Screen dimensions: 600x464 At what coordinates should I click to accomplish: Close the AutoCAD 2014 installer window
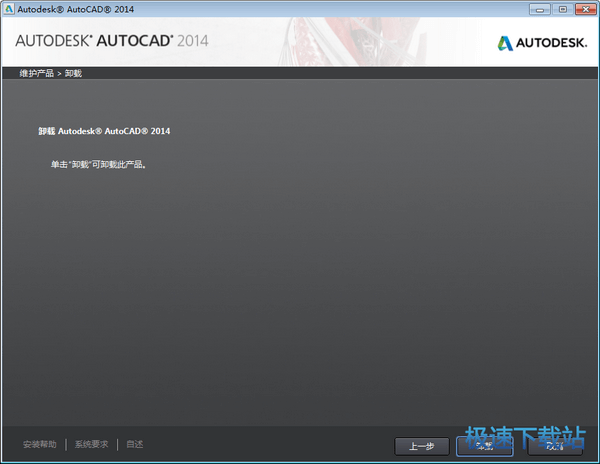pos(585,9)
